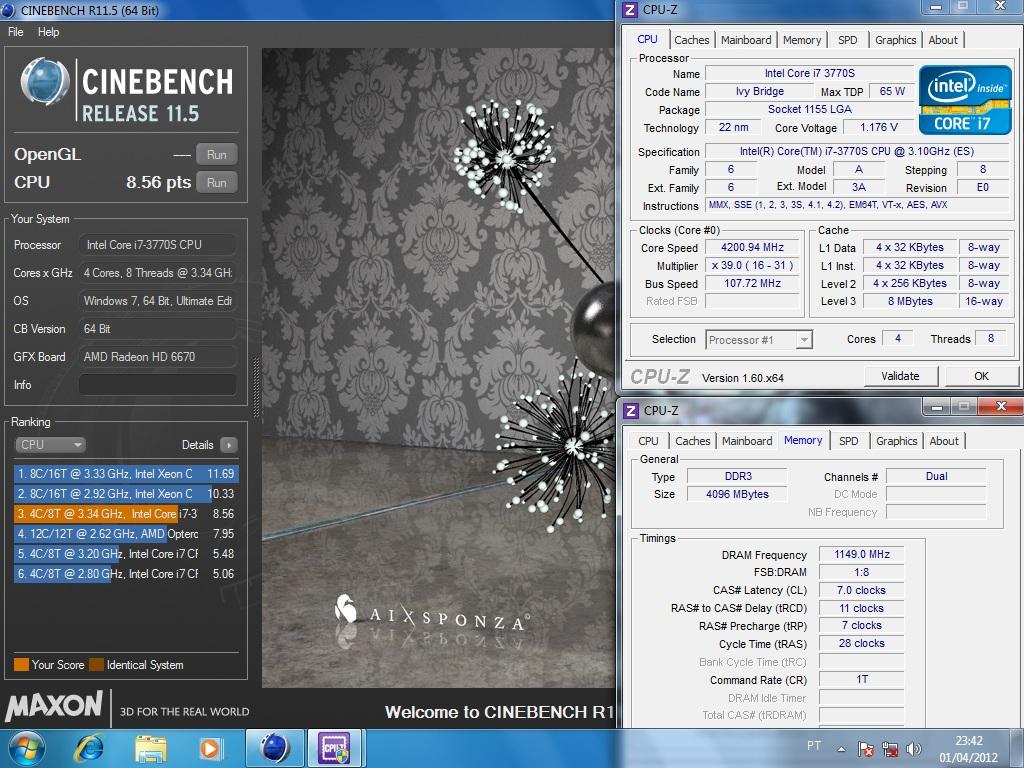Click the Your Score orange legend swatch
The width and height of the screenshot is (1024, 768).
22,665
